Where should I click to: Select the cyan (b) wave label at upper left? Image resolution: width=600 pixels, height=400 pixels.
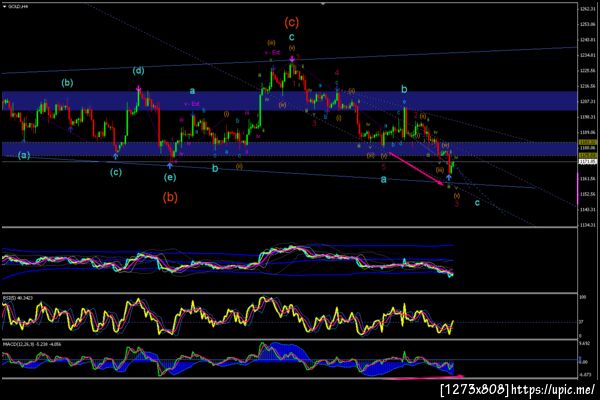click(x=67, y=82)
